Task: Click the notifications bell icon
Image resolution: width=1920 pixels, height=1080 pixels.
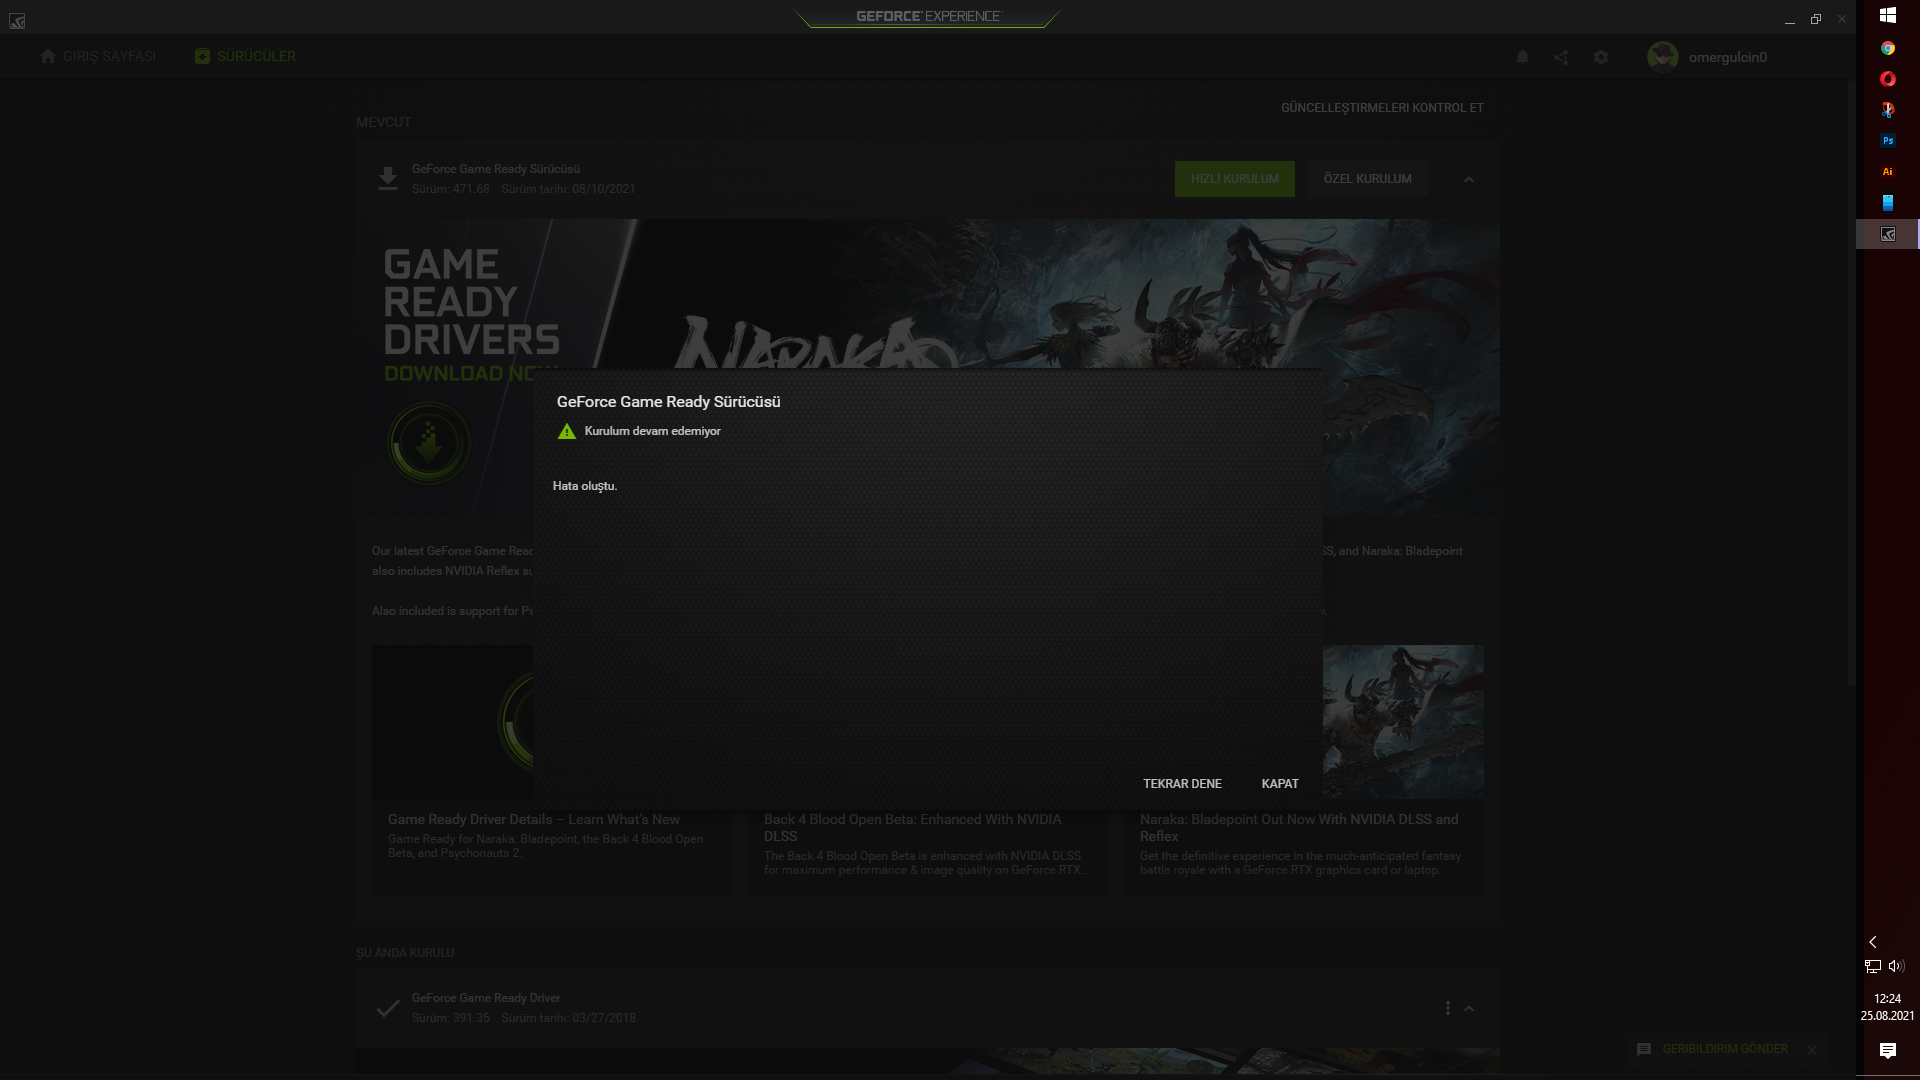Action: coord(1522,57)
